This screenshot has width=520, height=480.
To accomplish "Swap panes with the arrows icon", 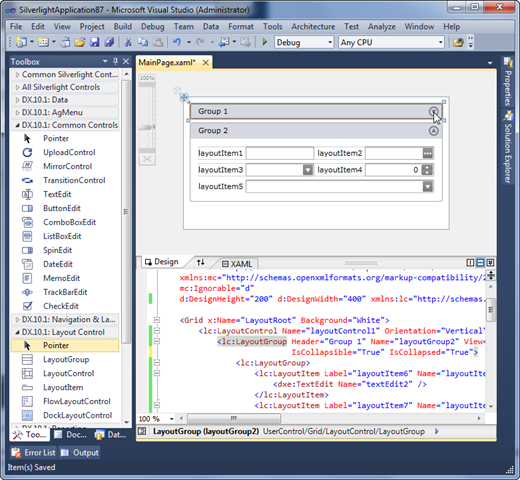I will coord(201,263).
